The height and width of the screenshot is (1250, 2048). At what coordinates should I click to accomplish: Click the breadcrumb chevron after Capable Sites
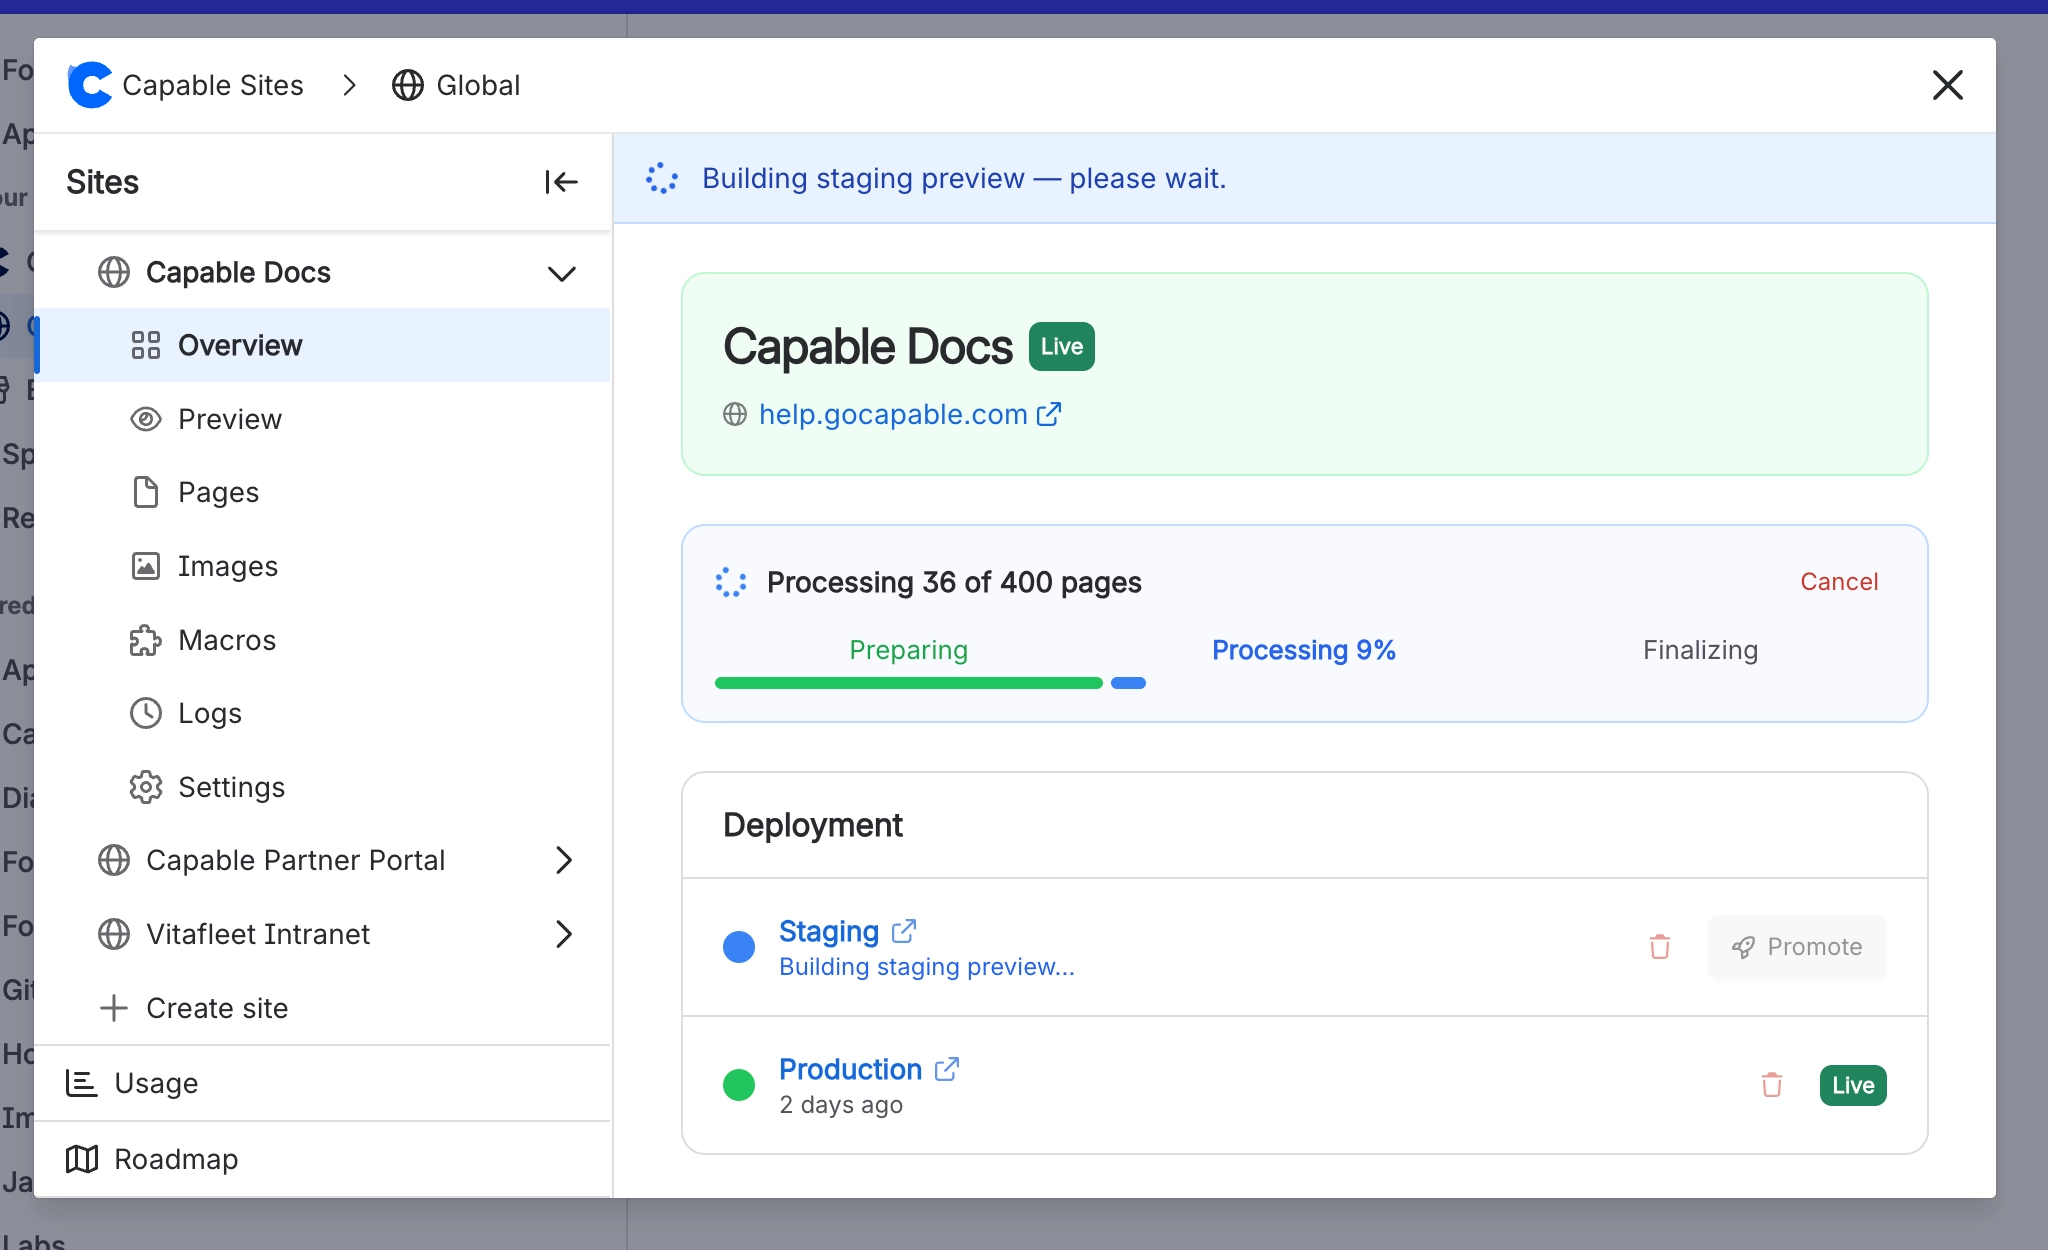tap(349, 85)
